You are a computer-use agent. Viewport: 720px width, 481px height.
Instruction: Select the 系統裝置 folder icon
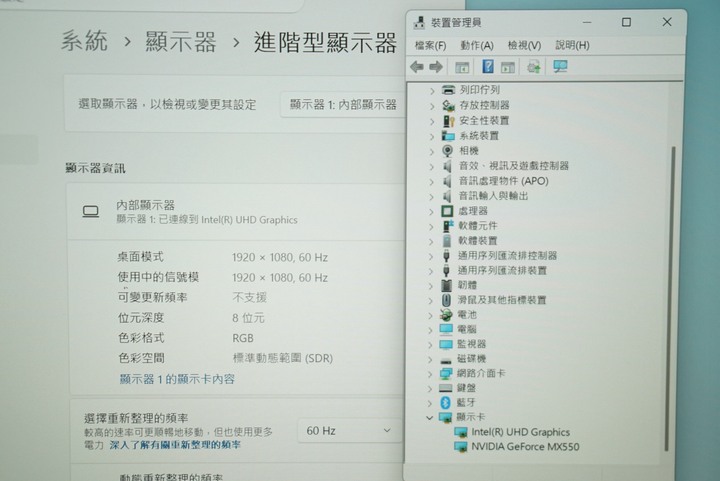[x=448, y=135]
